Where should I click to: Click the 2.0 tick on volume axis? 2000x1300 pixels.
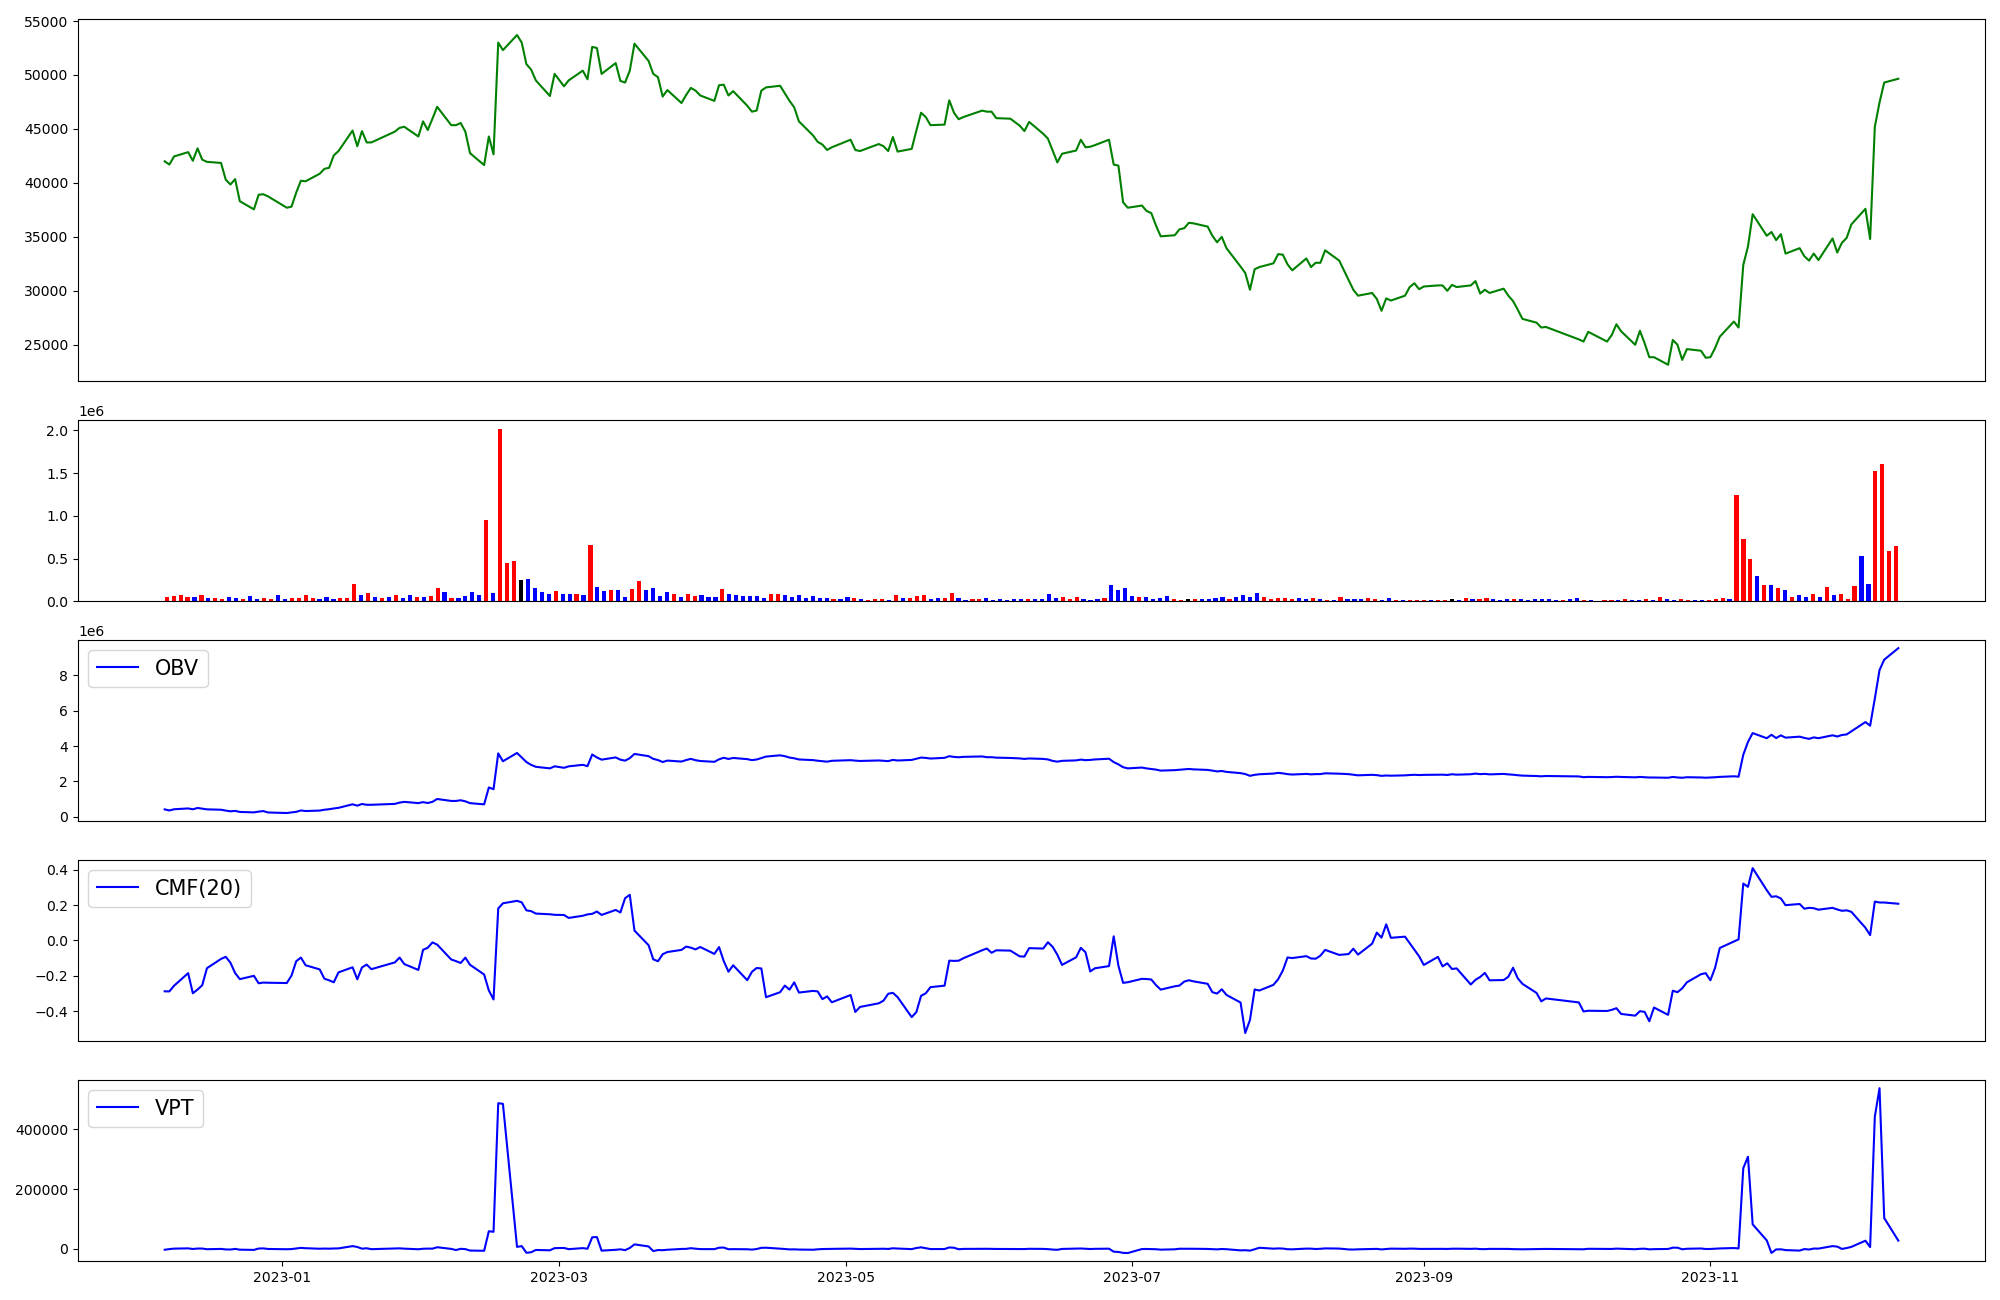57,431
